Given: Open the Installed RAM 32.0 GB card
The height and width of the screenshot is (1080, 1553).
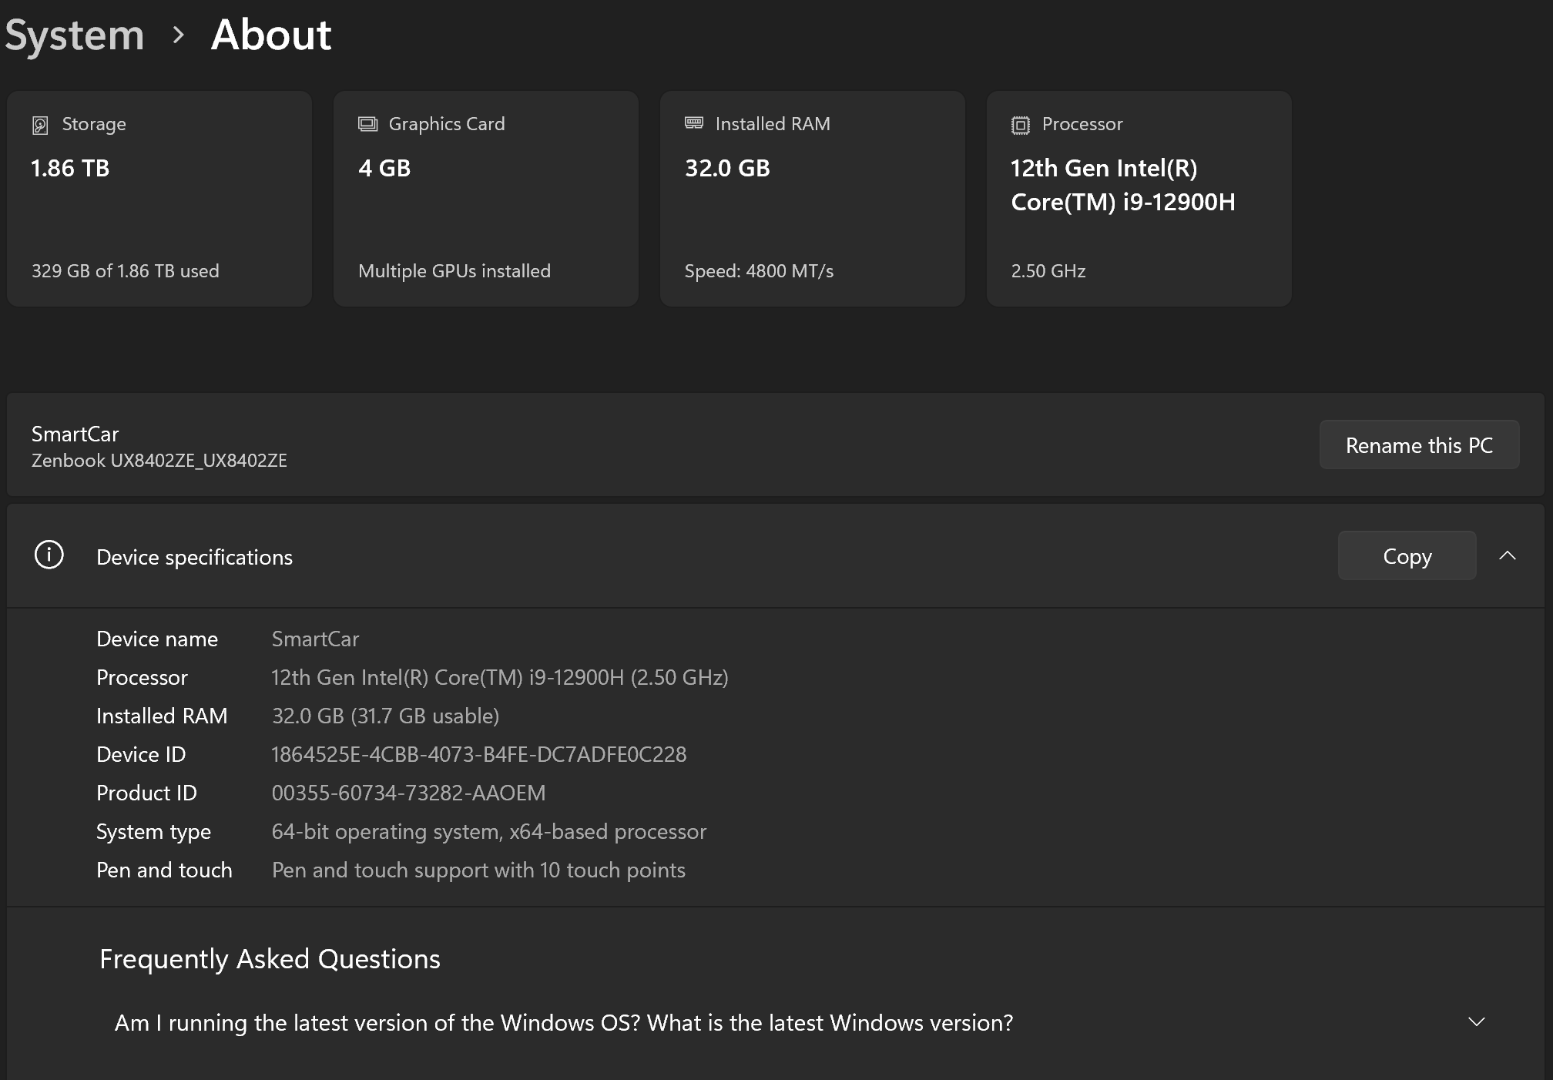Looking at the screenshot, I should (x=812, y=199).
